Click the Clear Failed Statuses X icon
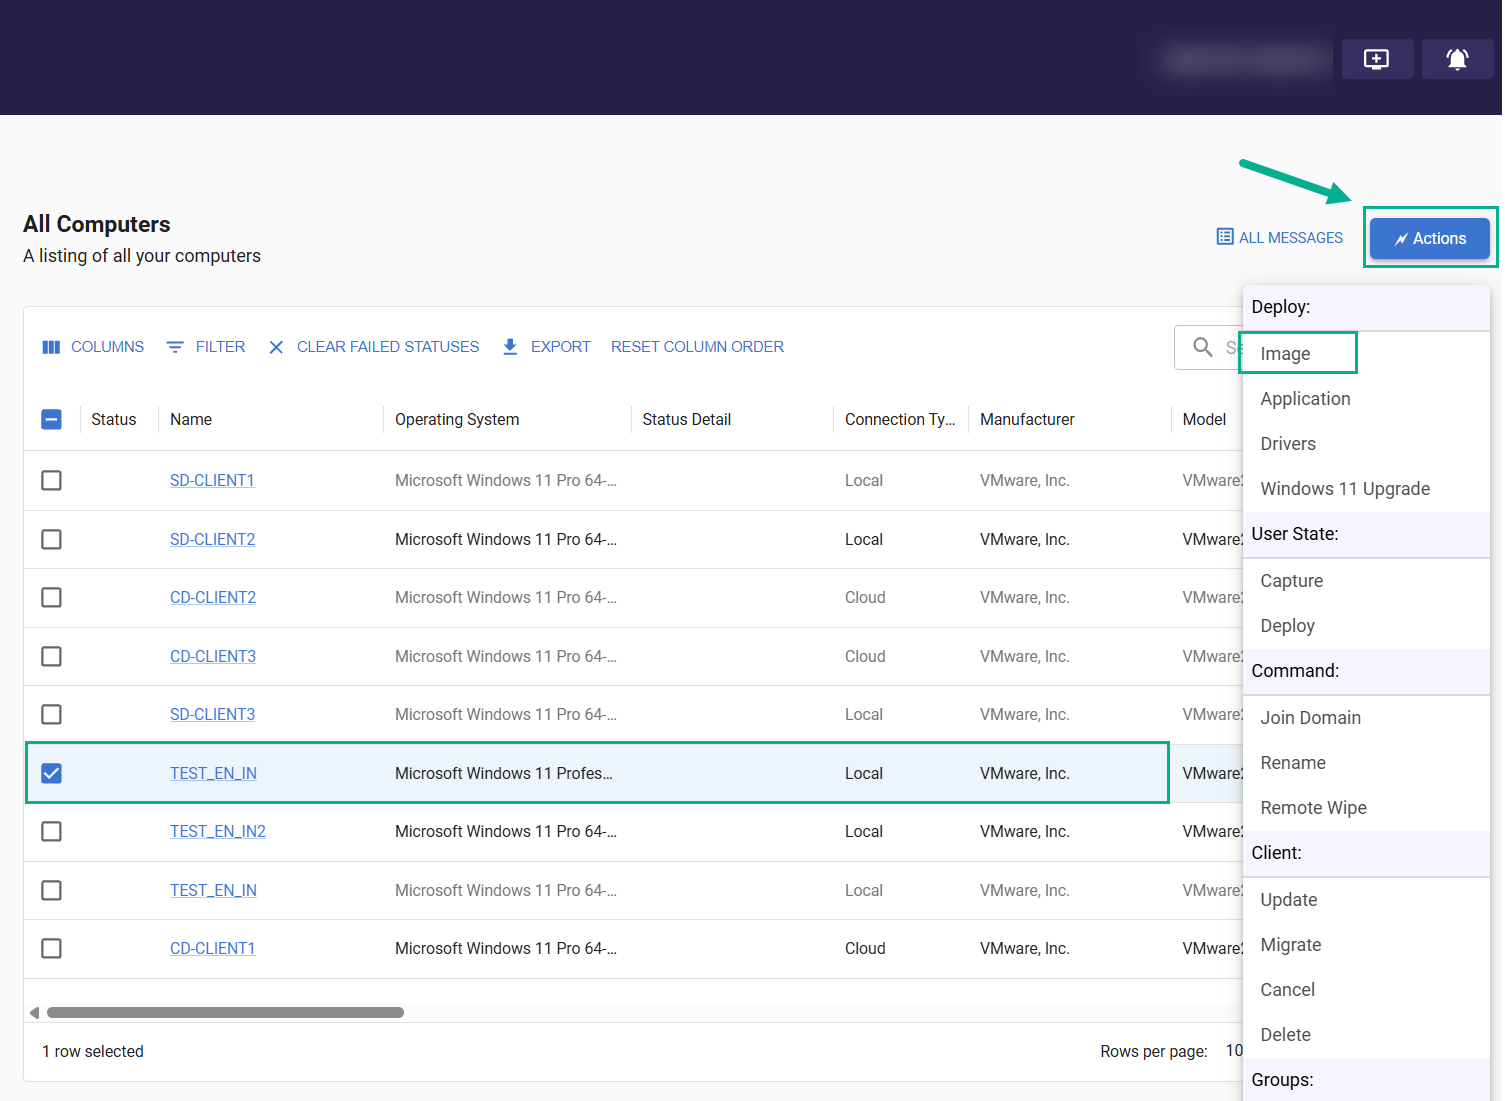This screenshot has height=1101, width=1505. 276,347
